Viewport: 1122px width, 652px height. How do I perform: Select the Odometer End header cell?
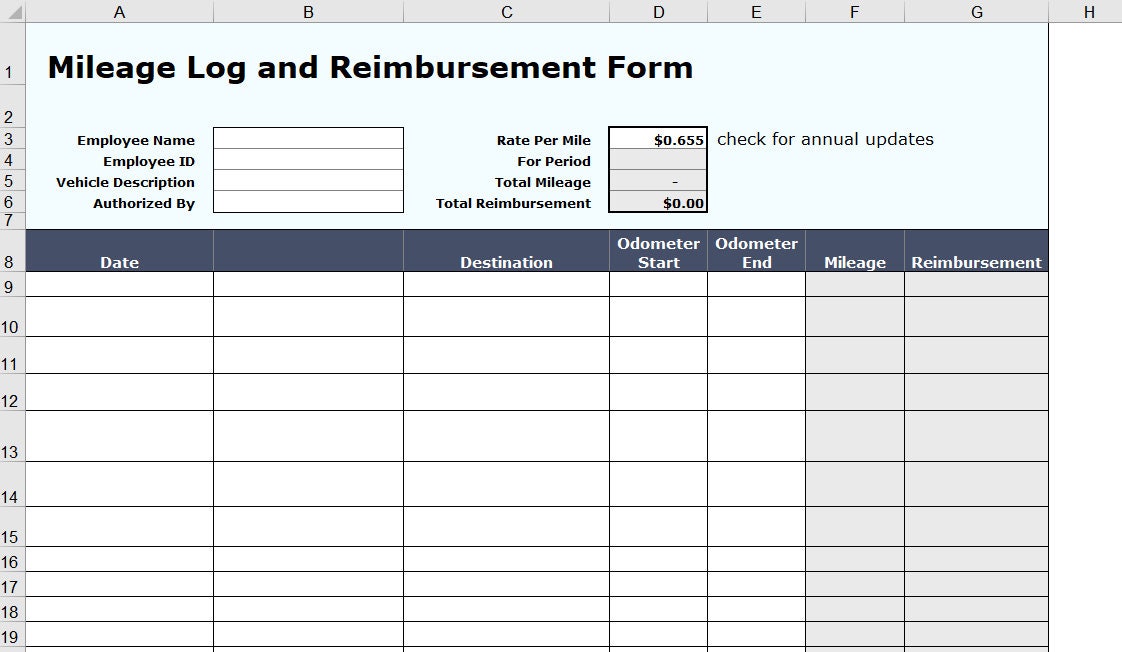pyautogui.click(x=755, y=252)
